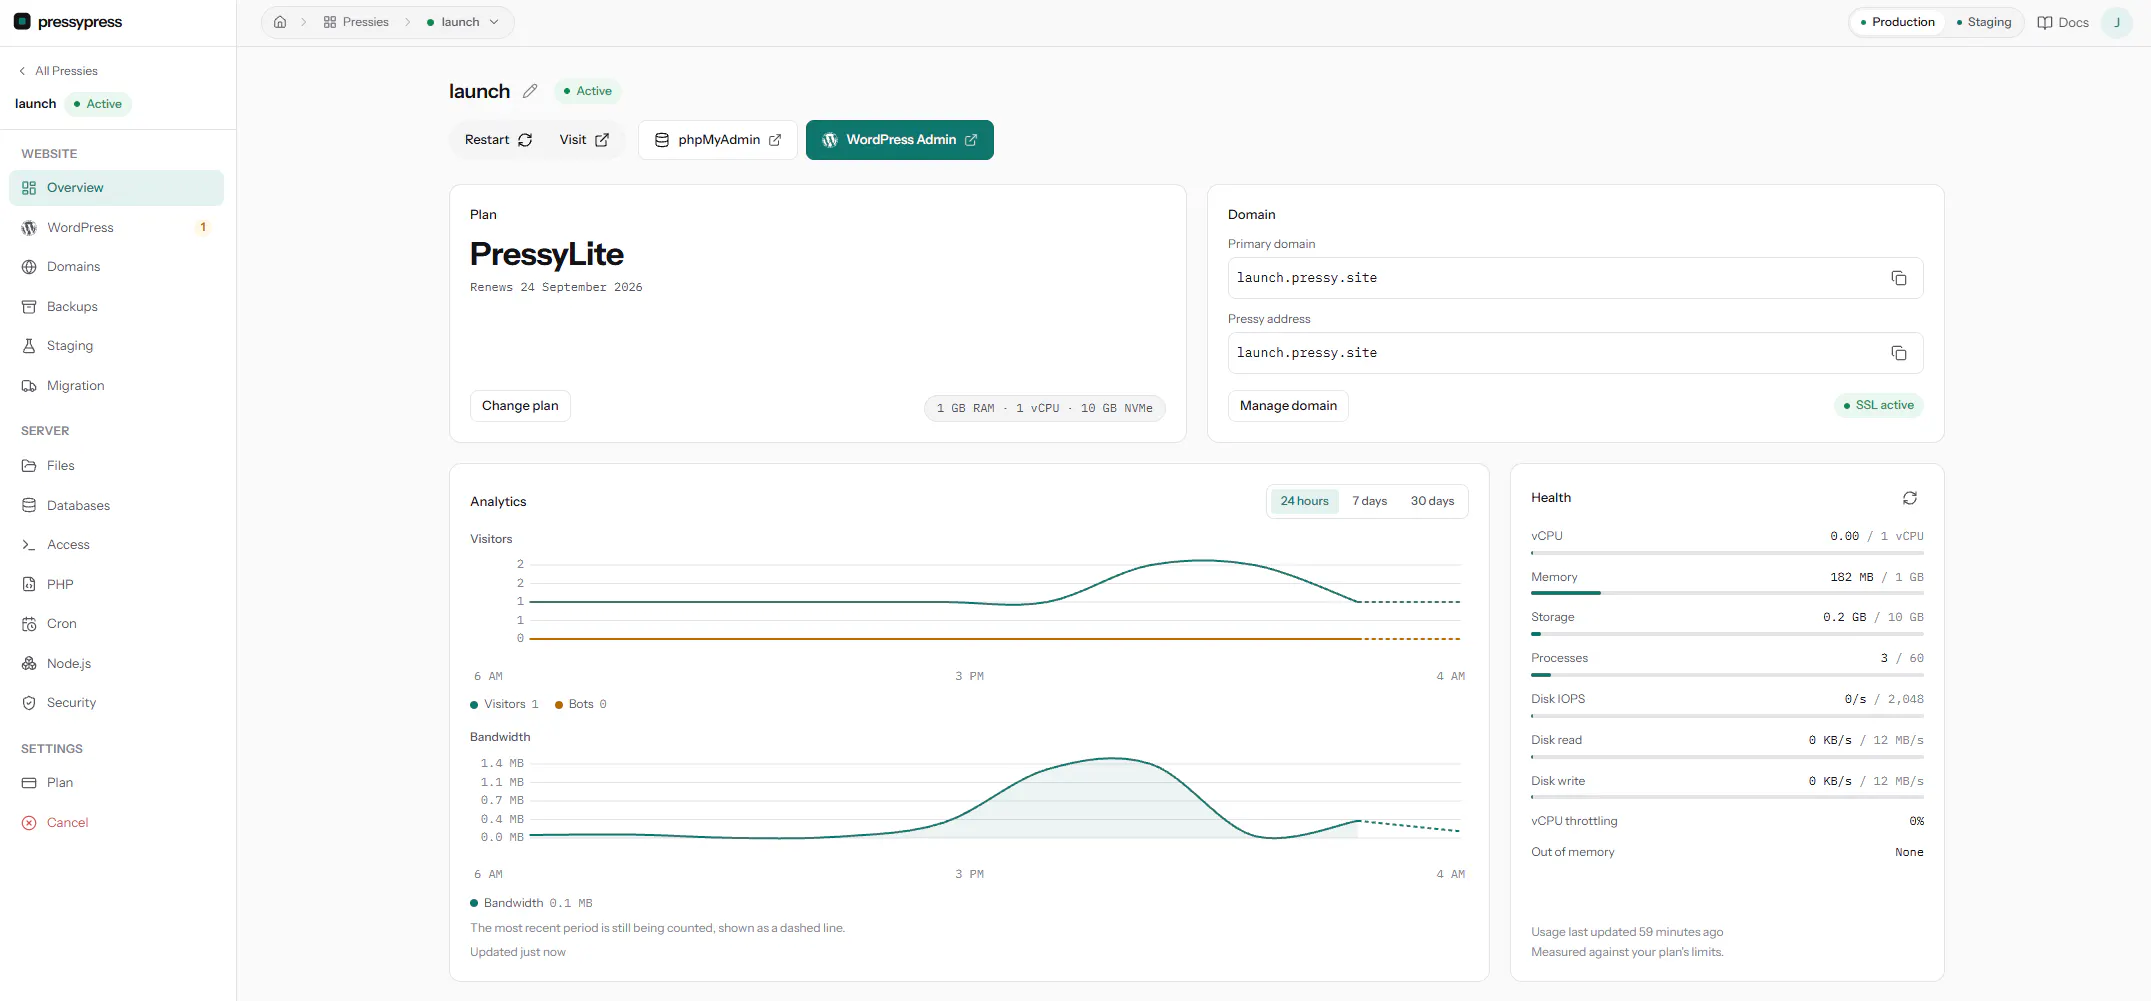Viewport: 2151px width, 1001px height.
Task: Go back to All Pressies
Action: point(58,71)
